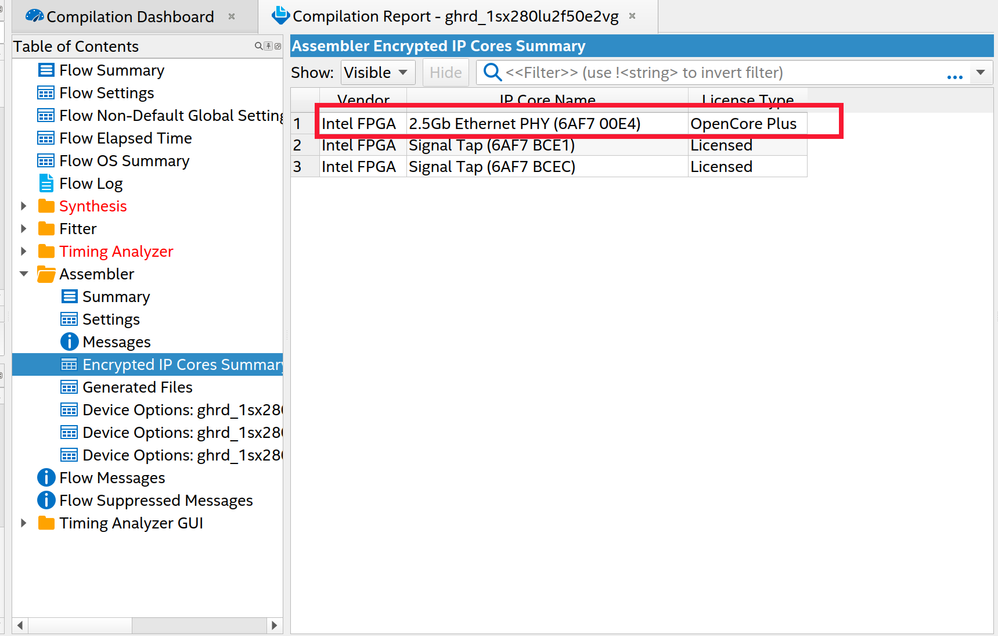Open the filter history dropdown arrow
Viewport: 998px width, 636px height.
(x=980, y=73)
